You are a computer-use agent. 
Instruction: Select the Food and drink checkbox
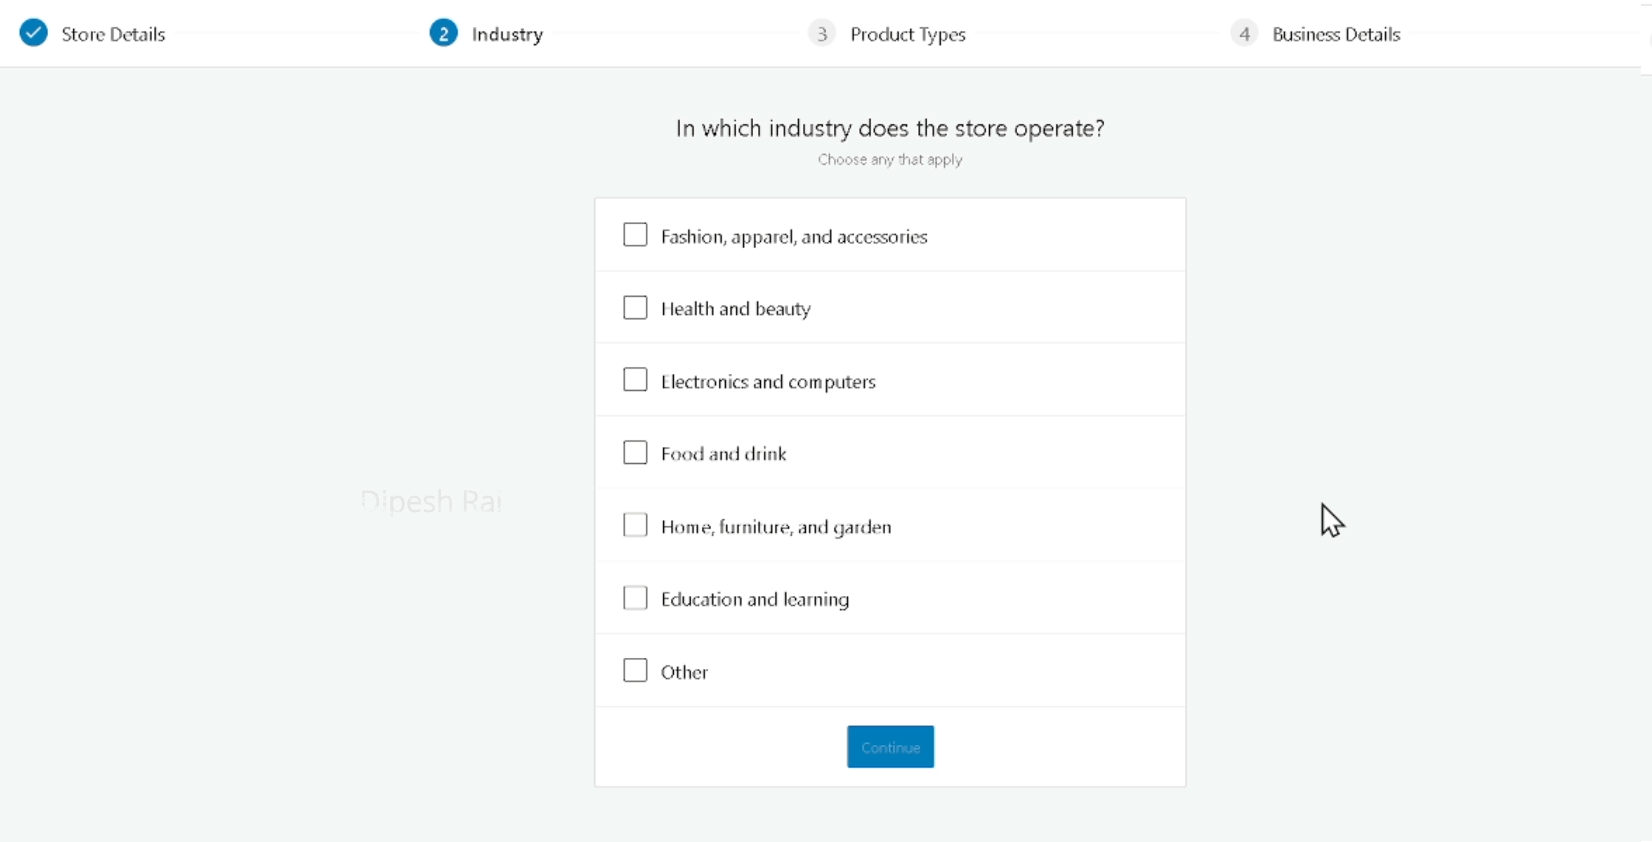(x=635, y=453)
